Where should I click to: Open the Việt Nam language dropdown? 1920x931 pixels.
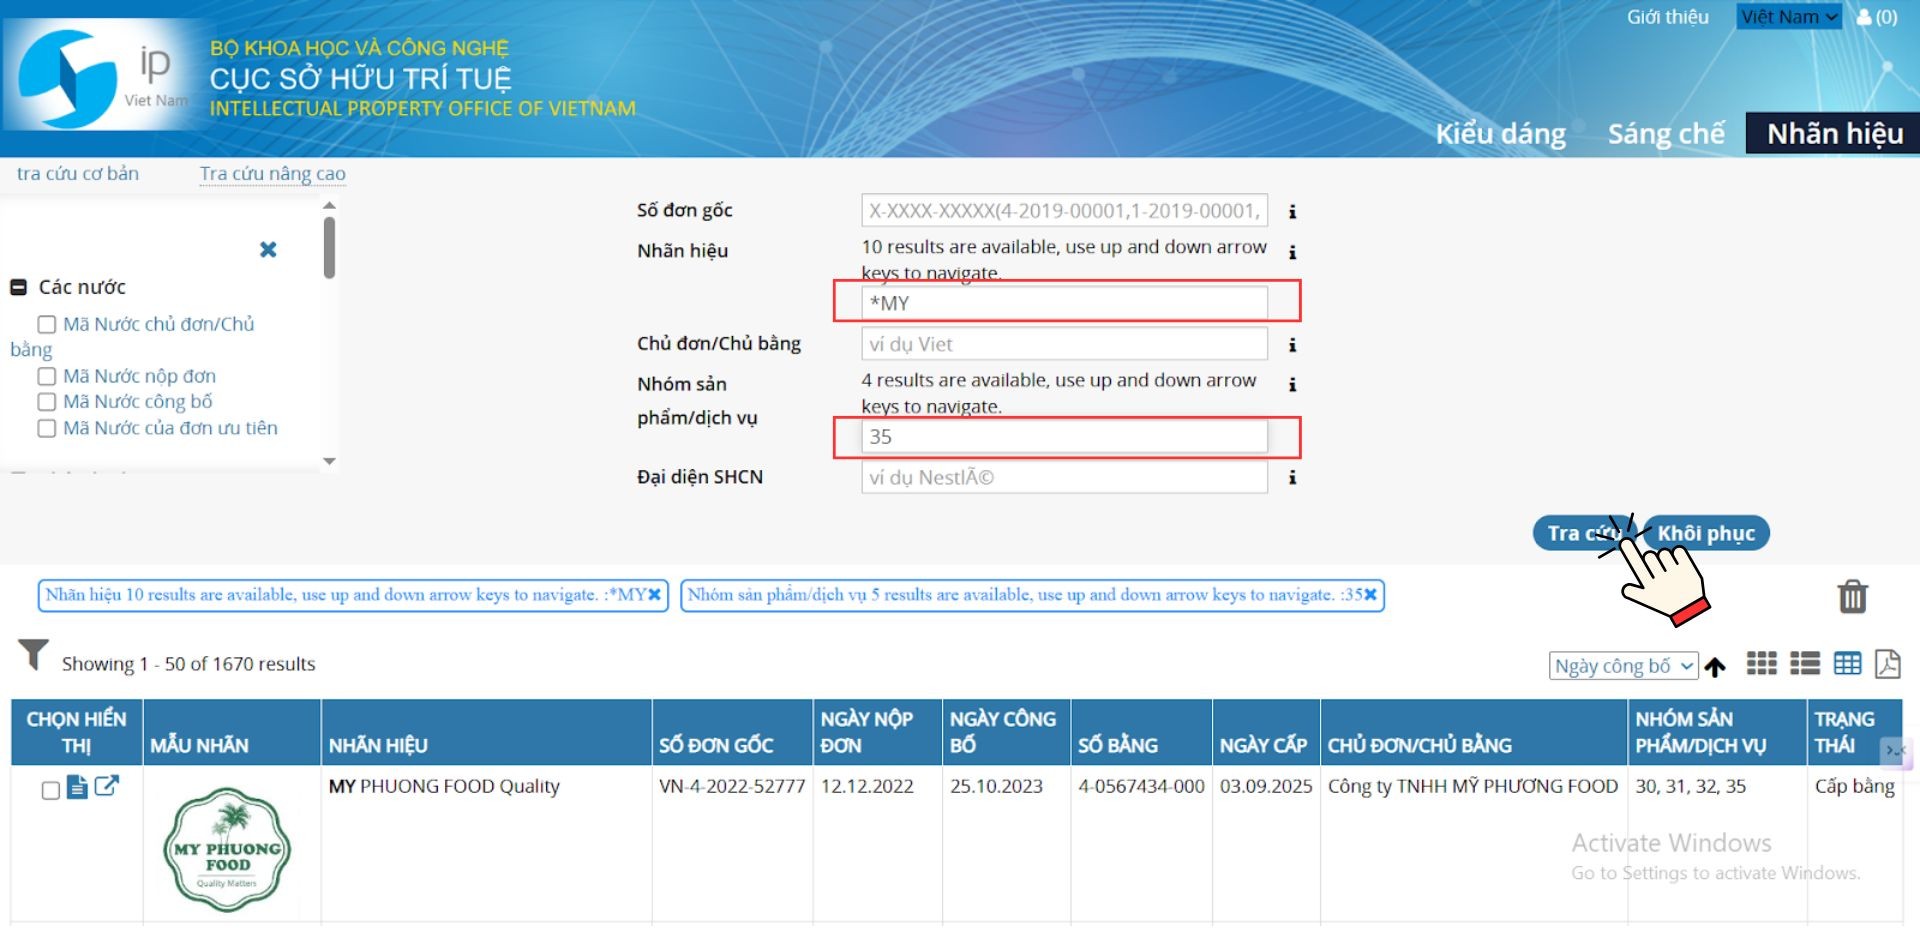click(1788, 17)
